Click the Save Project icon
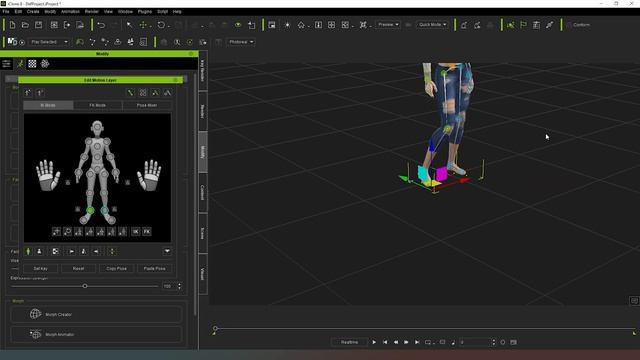640x360 pixels. click(38, 25)
